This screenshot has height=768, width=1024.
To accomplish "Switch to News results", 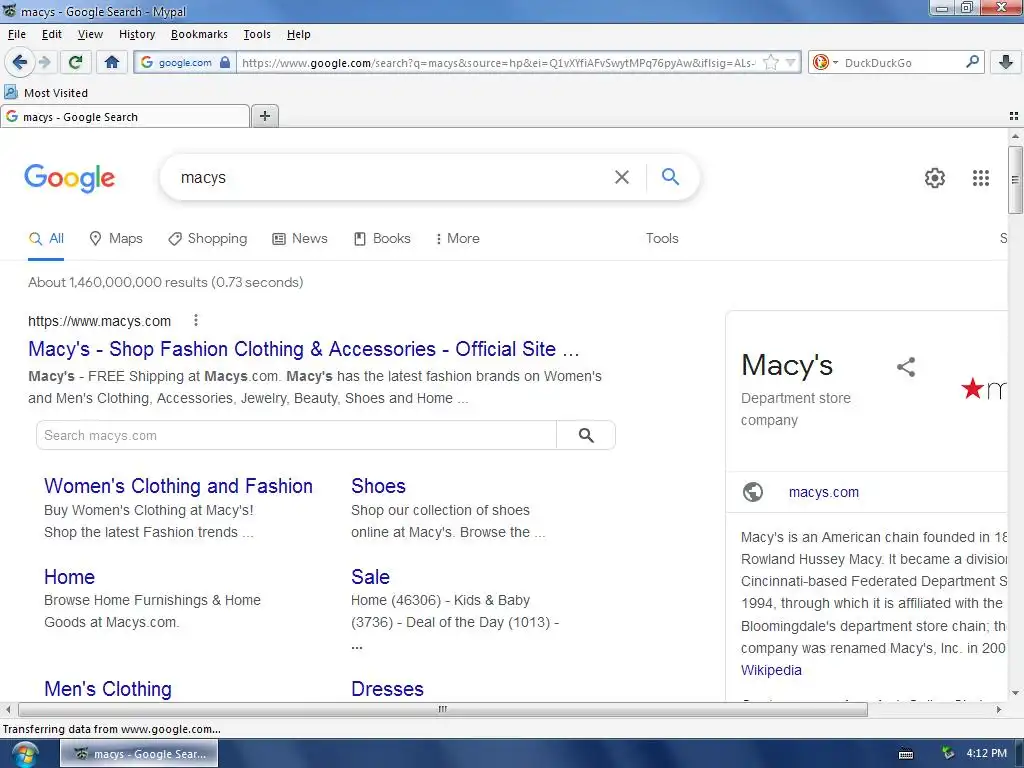I will (x=300, y=238).
